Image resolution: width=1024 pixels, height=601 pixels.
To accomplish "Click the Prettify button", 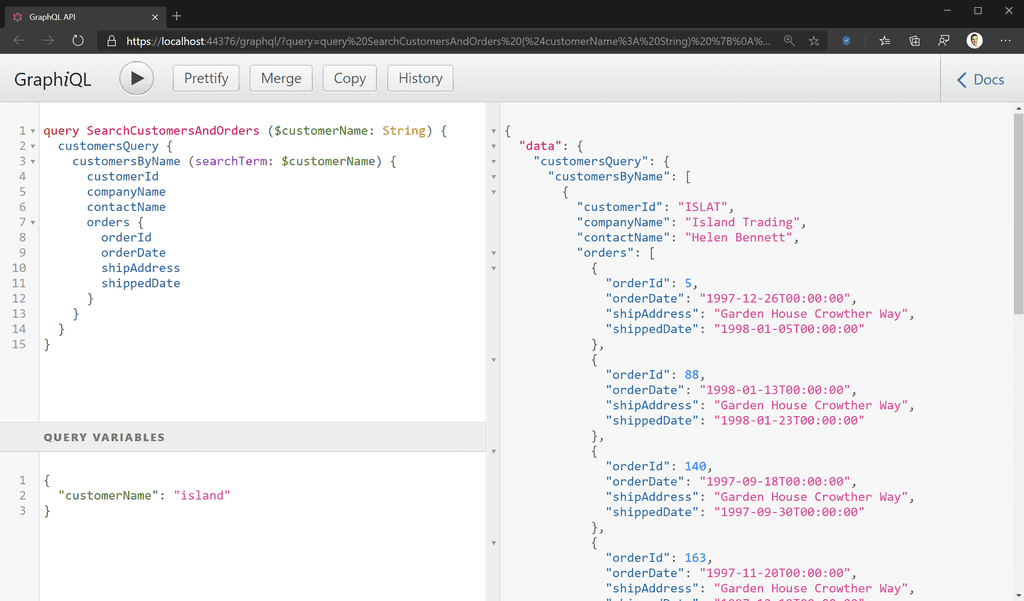I will [205, 78].
